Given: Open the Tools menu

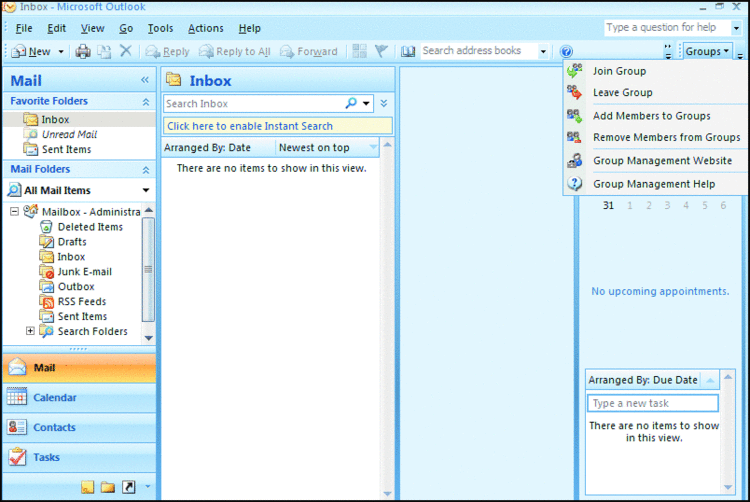Looking at the screenshot, I should pyautogui.click(x=160, y=28).
